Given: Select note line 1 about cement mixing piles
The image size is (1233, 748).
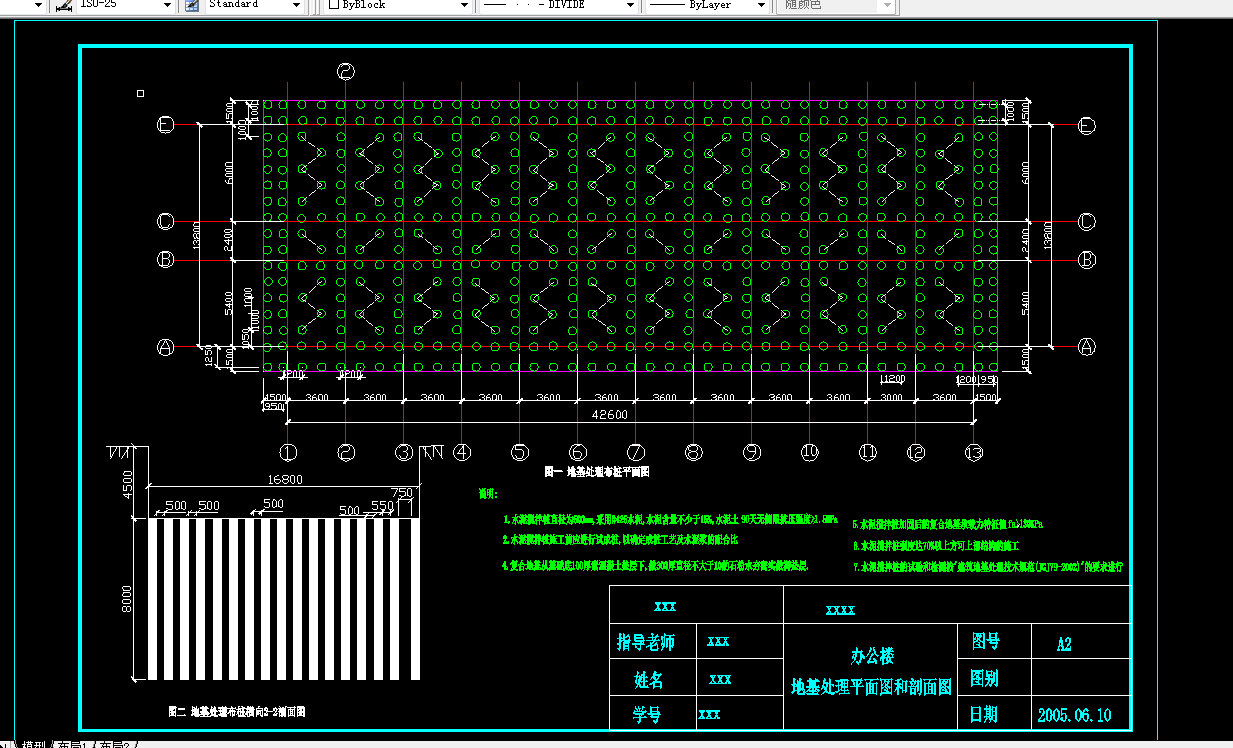Looking at the screenshot, I should 669,520.
